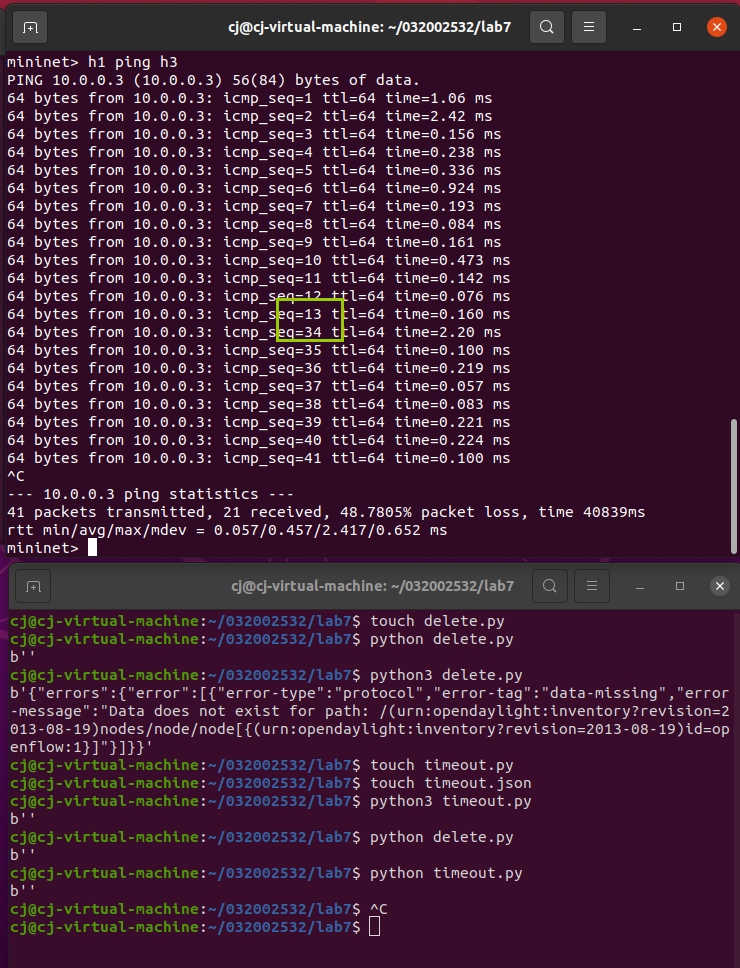Click the icmp_seq=41 time=0.100 ms line

[x=259, y=458]
